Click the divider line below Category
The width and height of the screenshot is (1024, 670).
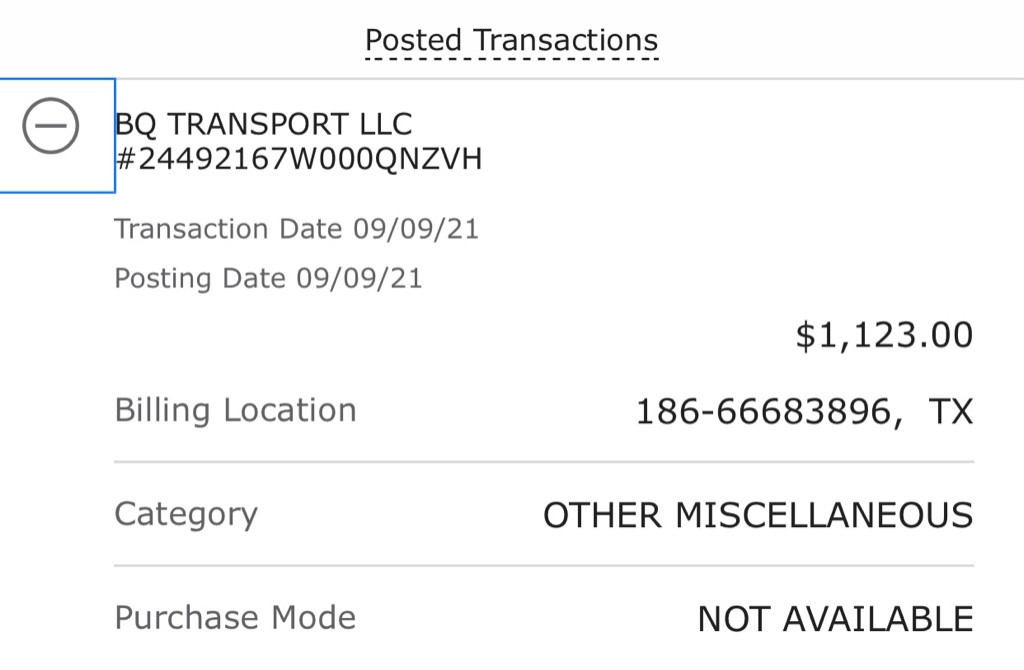tap(544, 565)
